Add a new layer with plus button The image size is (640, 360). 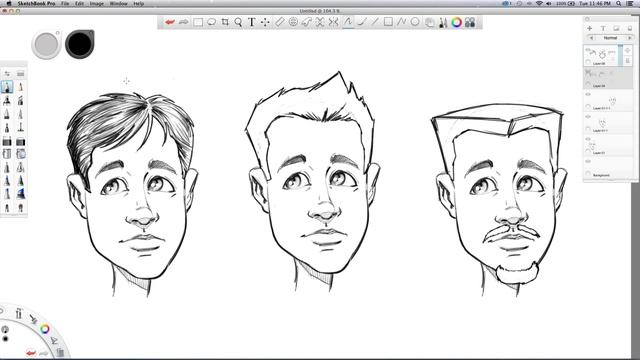coord(589,28)
